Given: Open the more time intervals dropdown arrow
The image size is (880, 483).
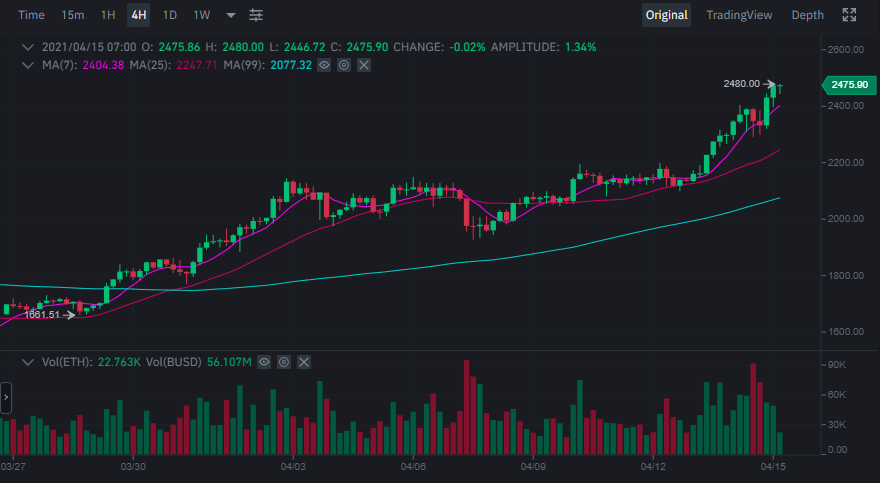Looking at the screenshot, I should coord(231,15).
